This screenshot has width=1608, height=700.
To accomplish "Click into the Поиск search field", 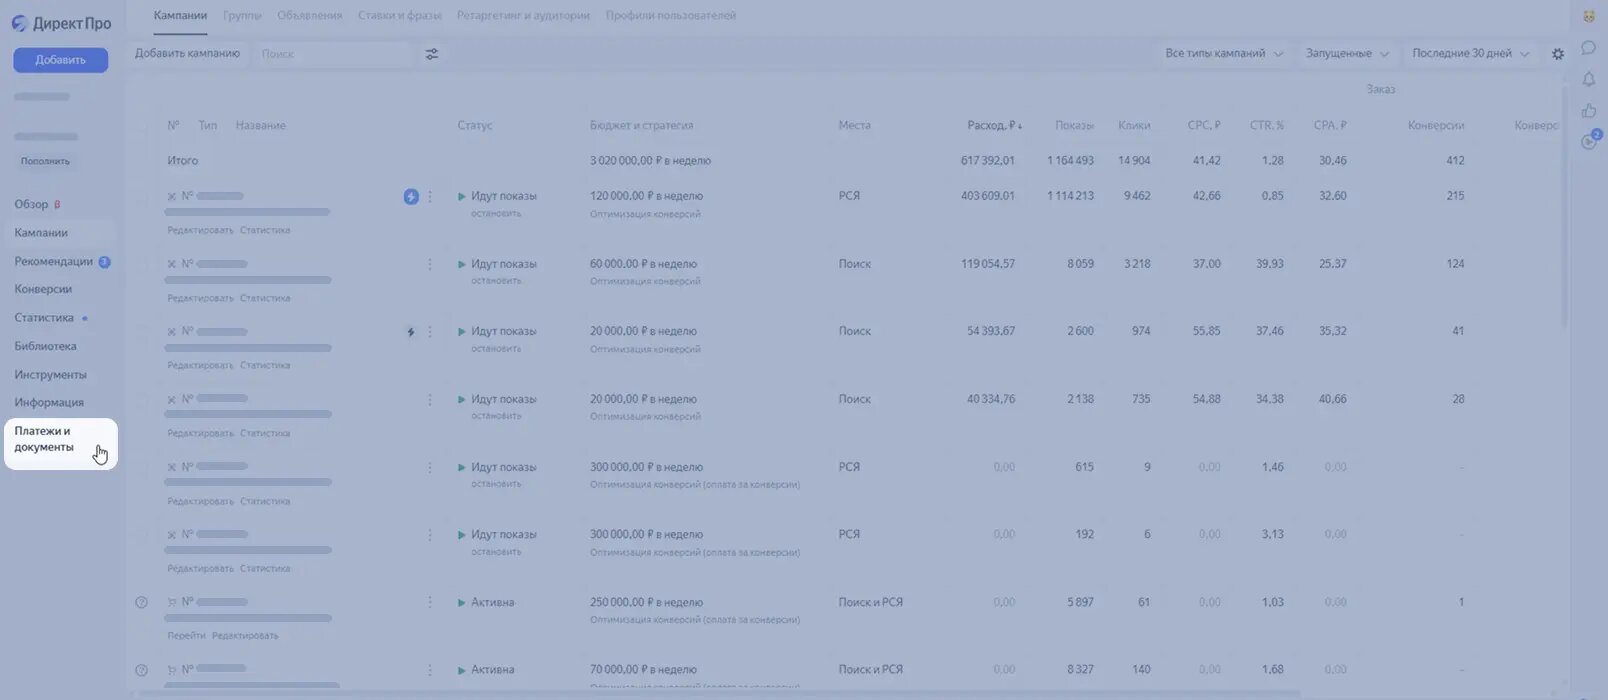I will (x=333, y=54).
